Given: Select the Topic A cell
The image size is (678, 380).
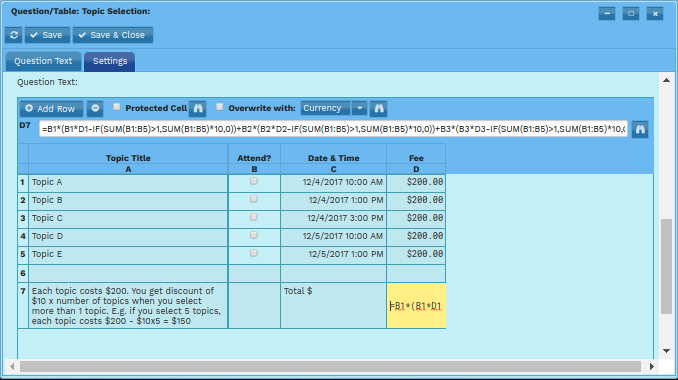Looking at the screenshot, I should pos(128,182).
